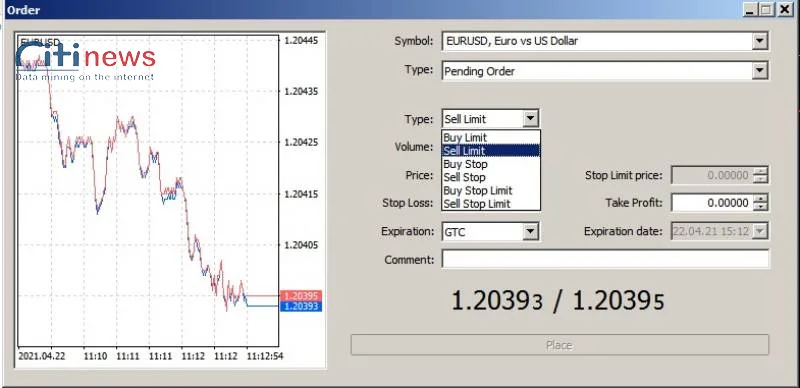
Task: Choose Sell Limit from the list
Action: (490, 151)
